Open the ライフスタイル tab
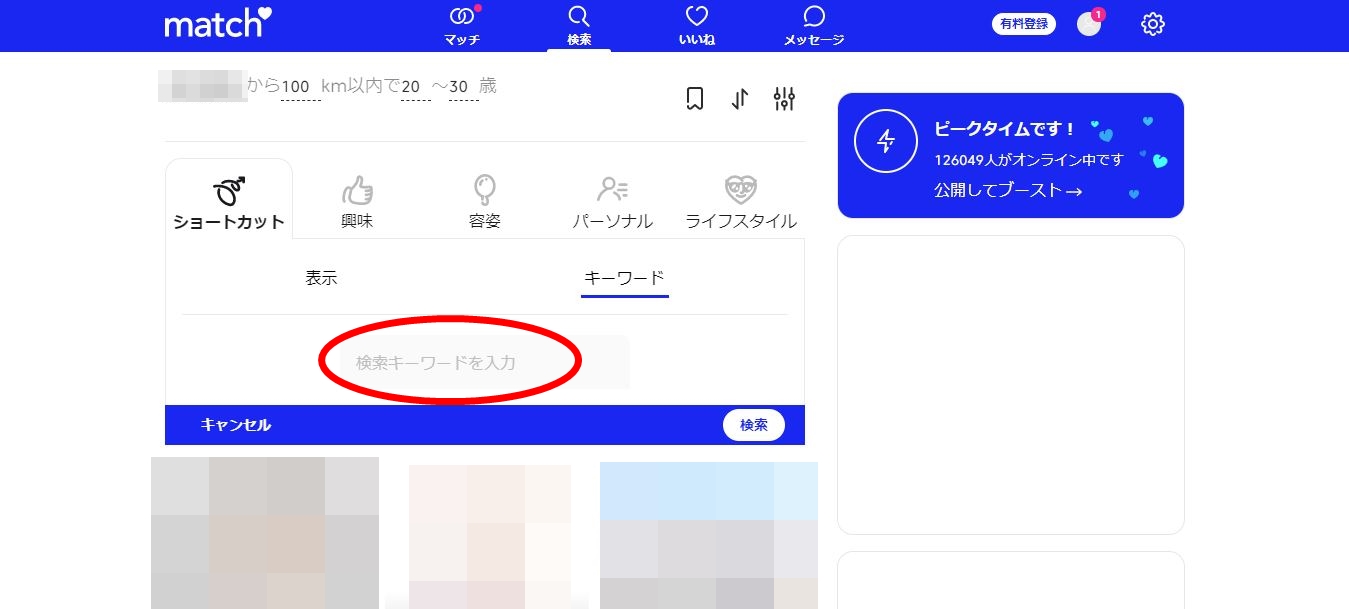Image resolution: width=1349 pixels, height=609 pixels. (741, 201)
